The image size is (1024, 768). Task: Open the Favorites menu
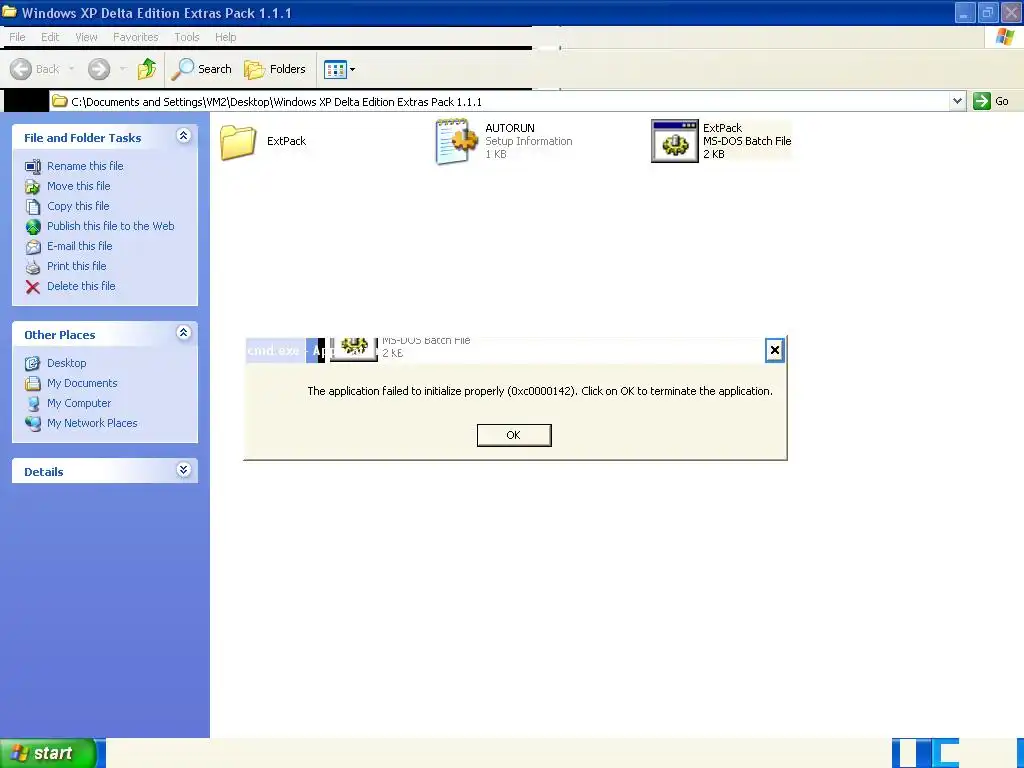coord(136,37)
